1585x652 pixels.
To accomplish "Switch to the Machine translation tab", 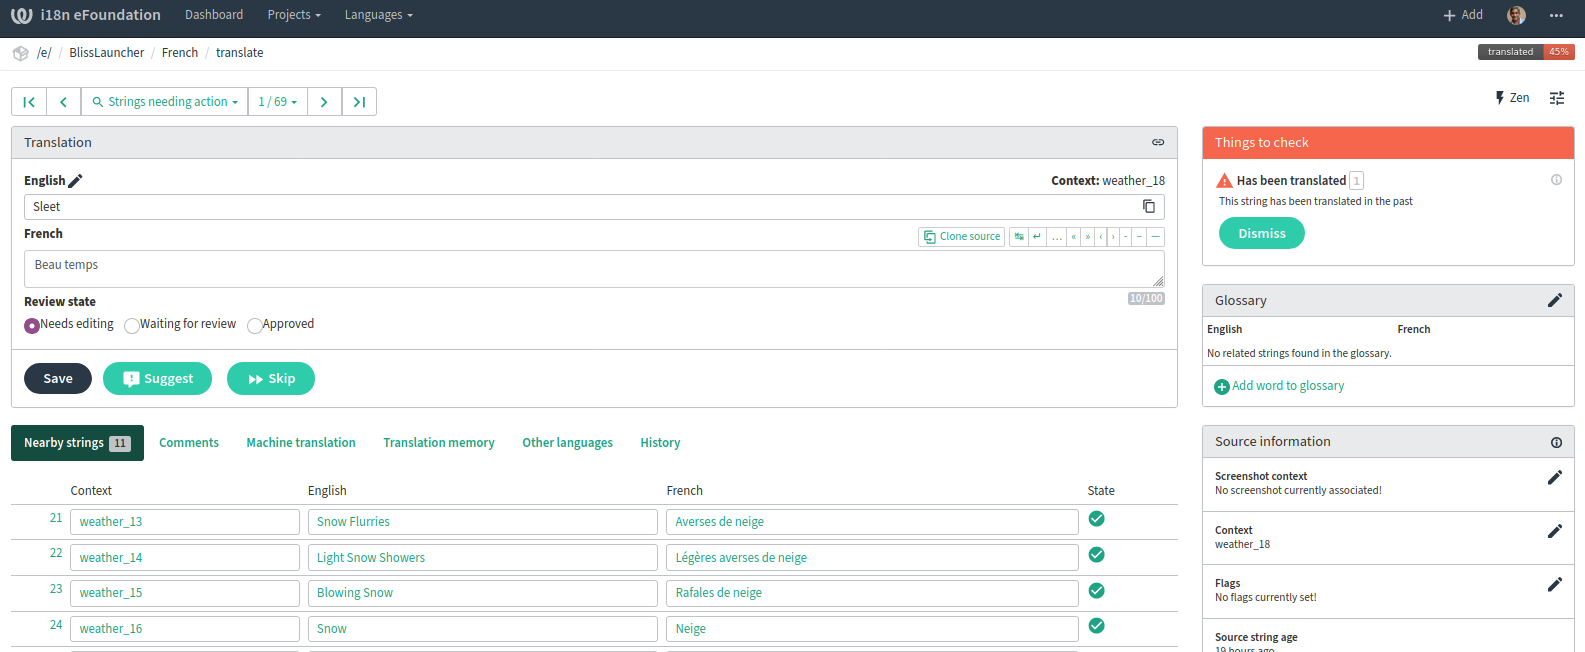I will tap(301, 443).
